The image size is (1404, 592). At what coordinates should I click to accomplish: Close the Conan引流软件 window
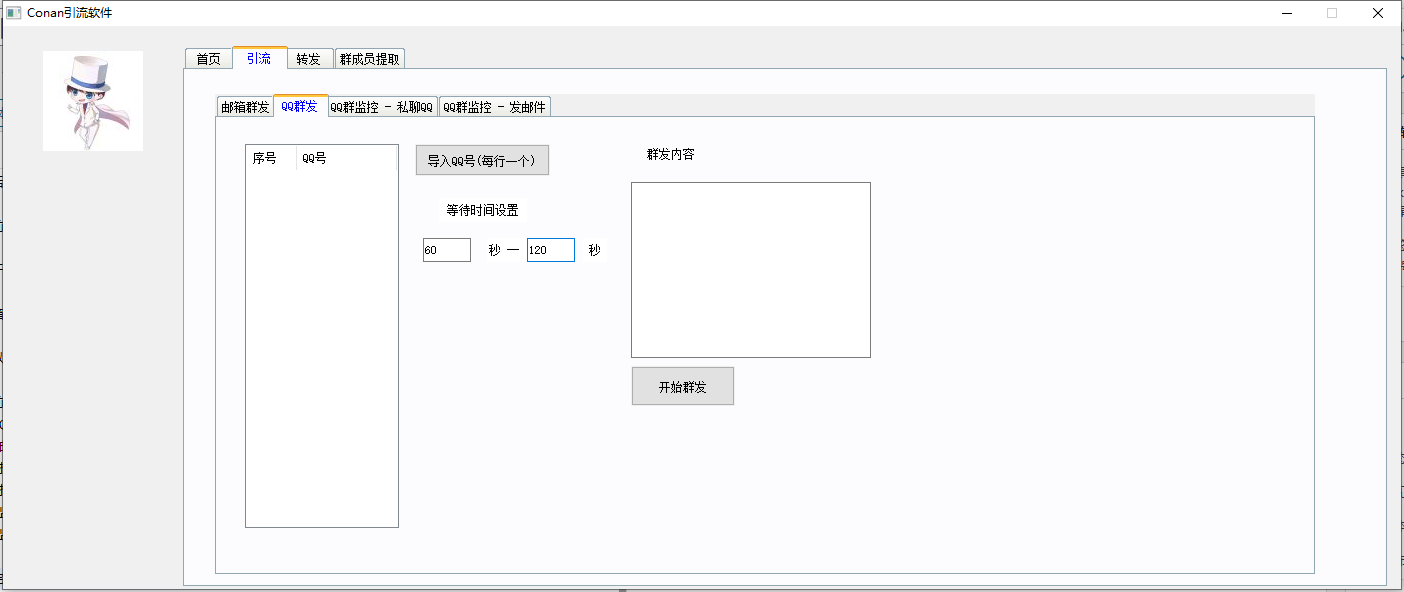point(1377,13)
